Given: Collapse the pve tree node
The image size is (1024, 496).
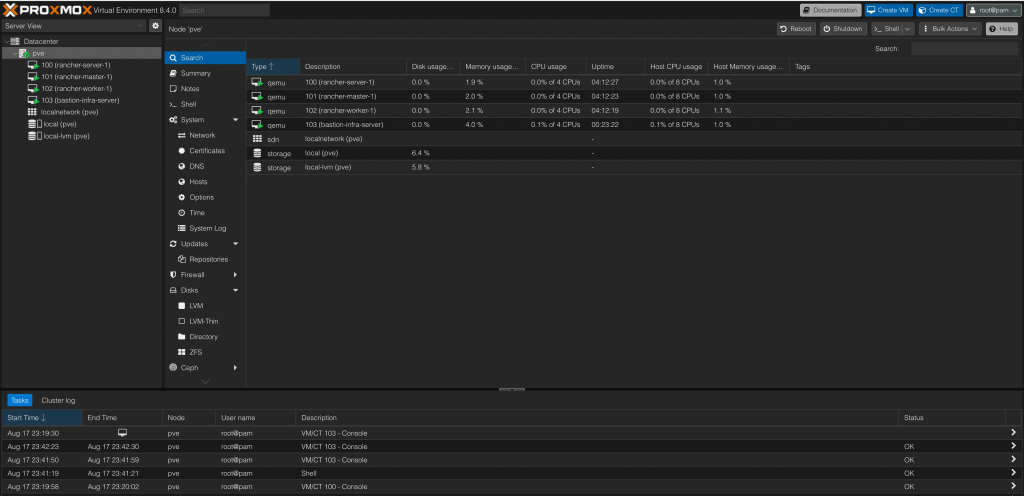Looking at the screenshot, I should [15, 54].
